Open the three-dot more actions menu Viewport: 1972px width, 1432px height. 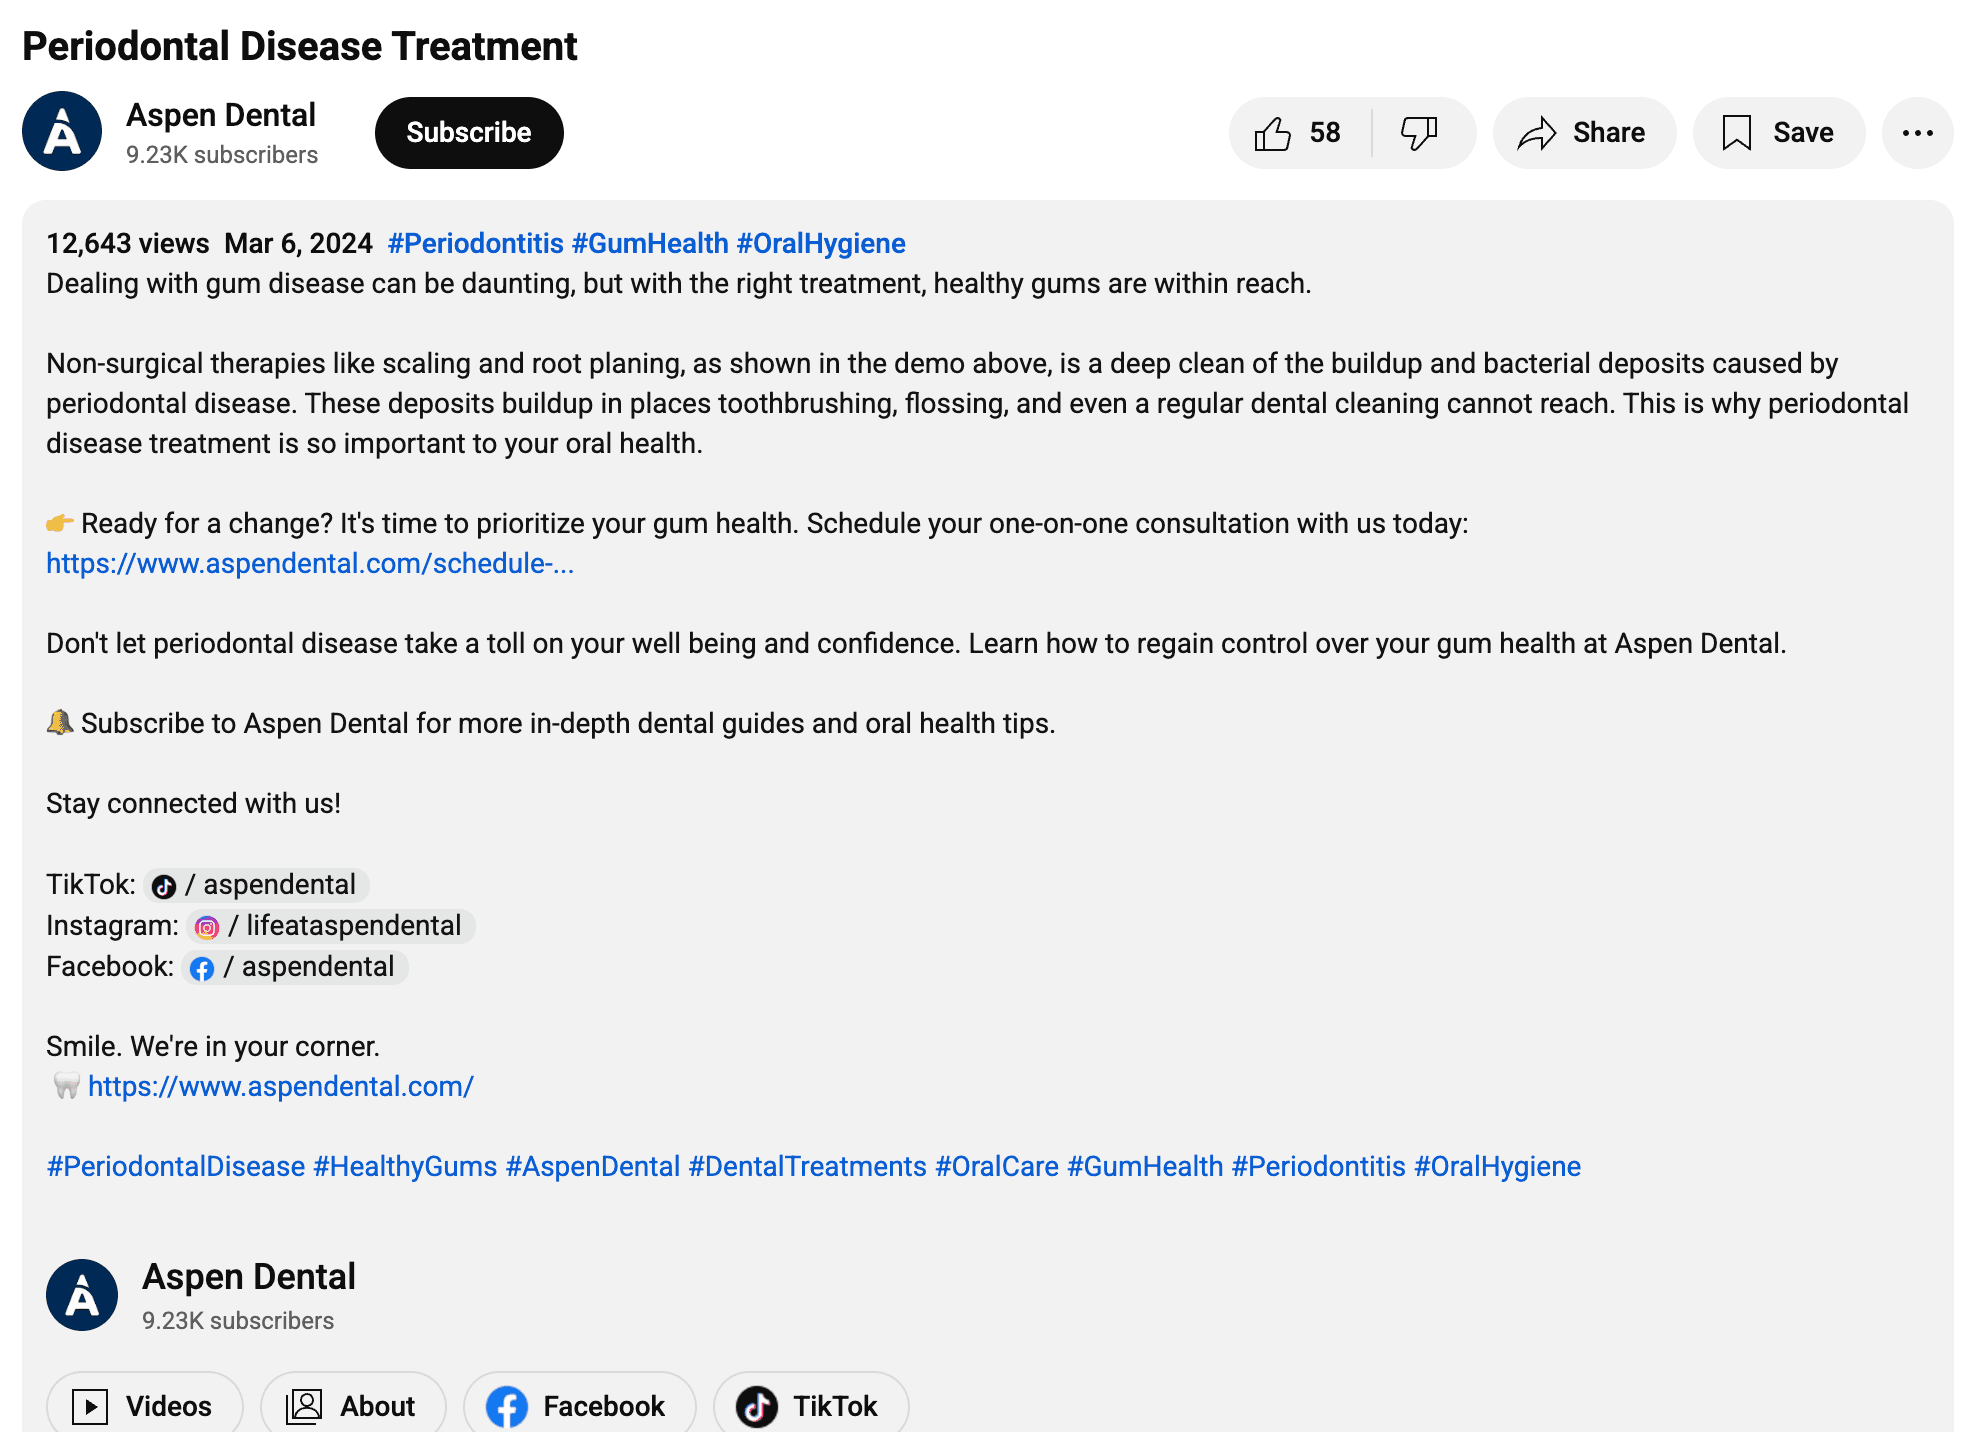(x=1916, y=133)
